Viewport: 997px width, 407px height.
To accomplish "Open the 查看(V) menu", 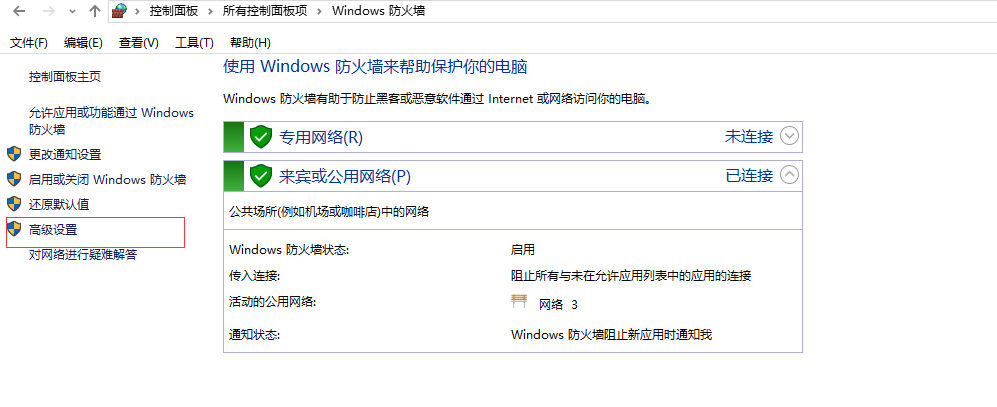I will [x=139, y=43].
